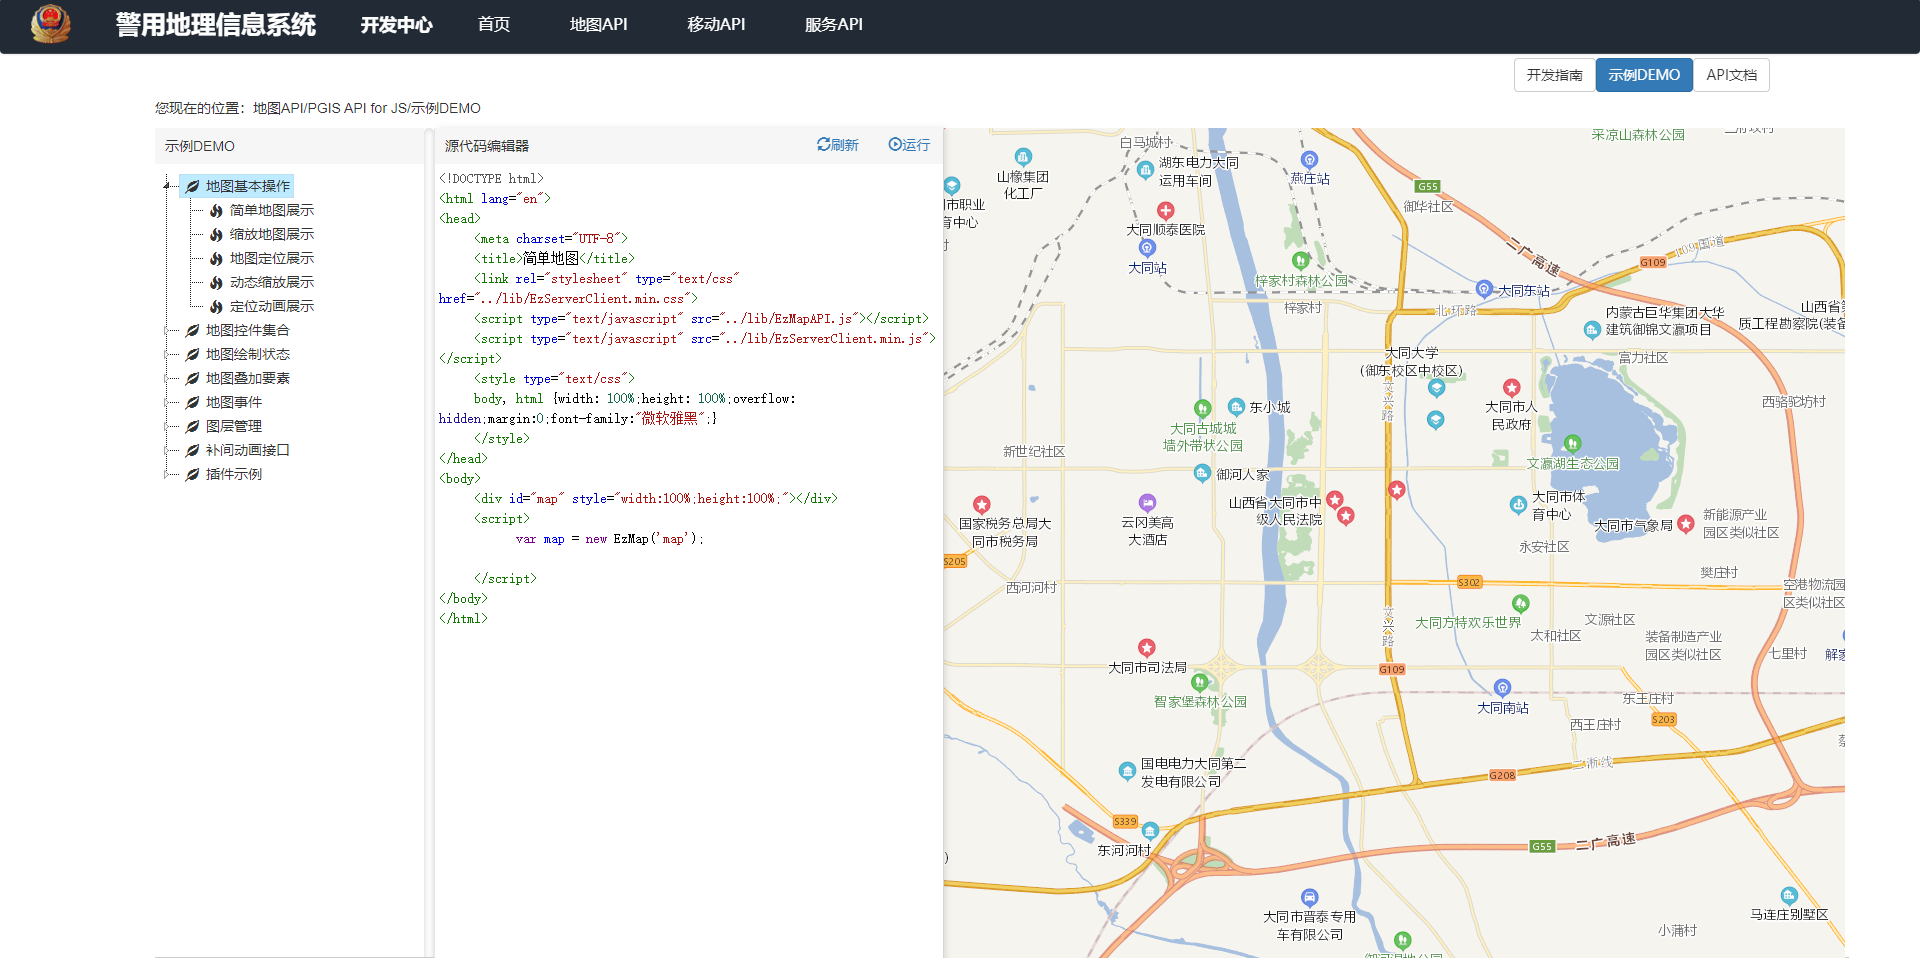Open the 地图API menu item
The image size is (1920, 960).
pyautogui.click(x=598, y=24)
